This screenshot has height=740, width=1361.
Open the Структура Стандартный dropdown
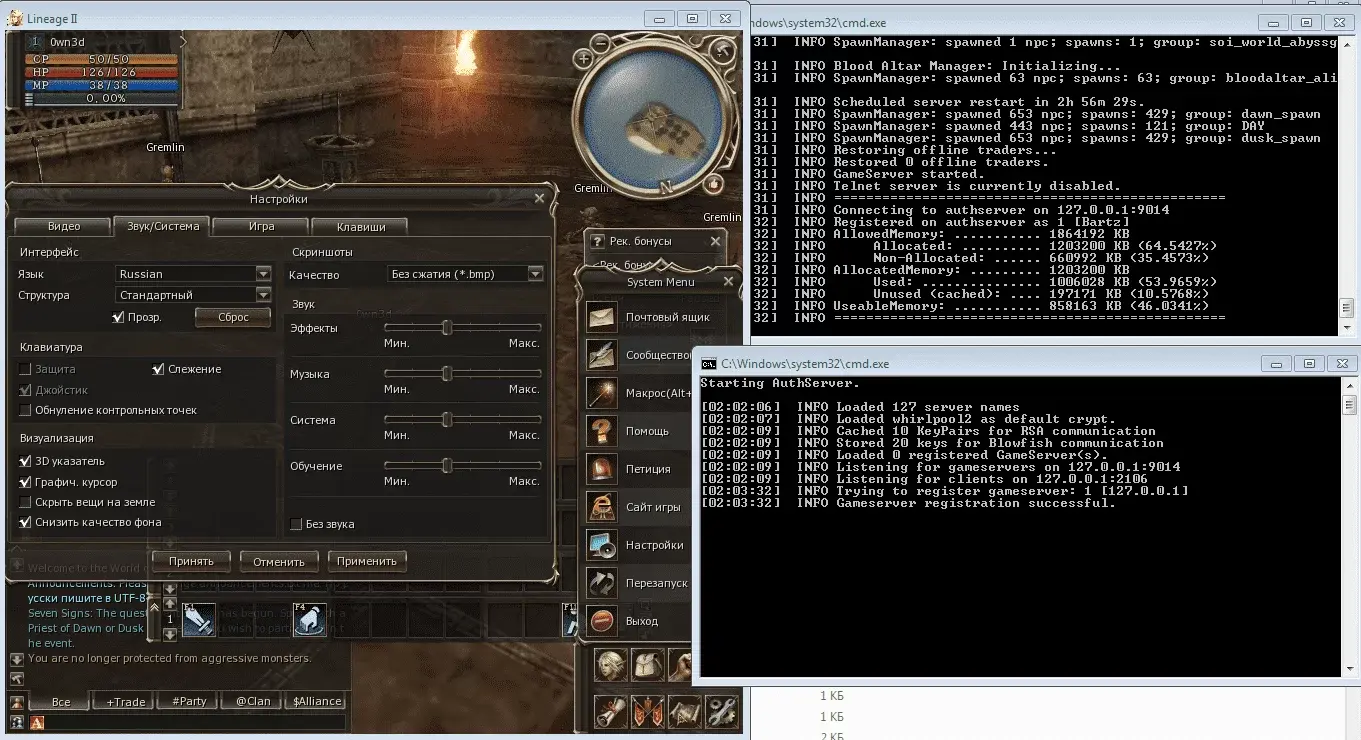coord(194,295)
